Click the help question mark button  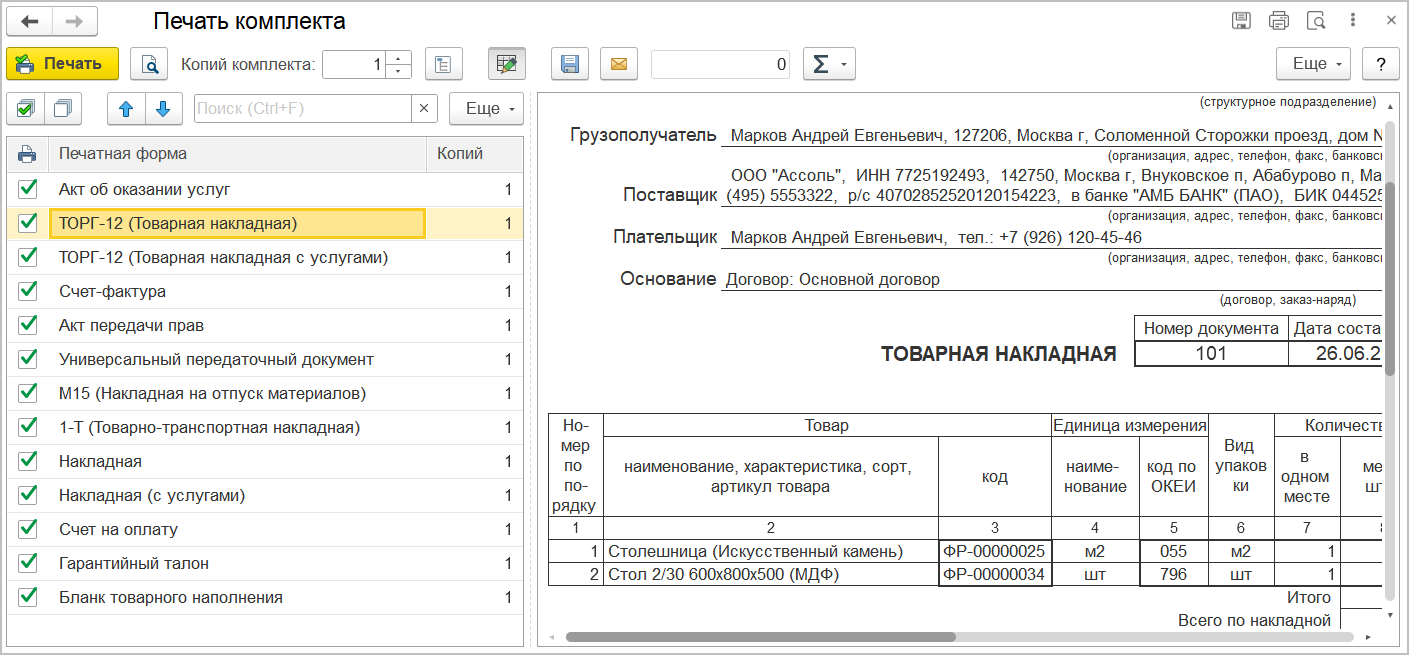point(1381,64)
